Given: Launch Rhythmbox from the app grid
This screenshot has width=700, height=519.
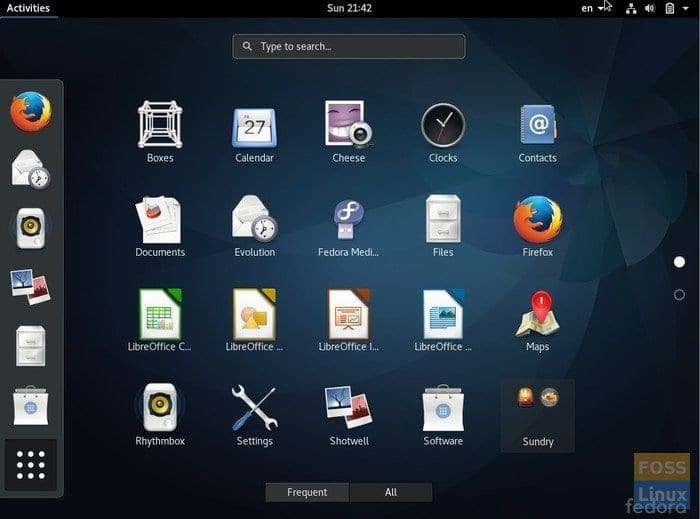Looking at the screenshot, I should tap(160, 415).
